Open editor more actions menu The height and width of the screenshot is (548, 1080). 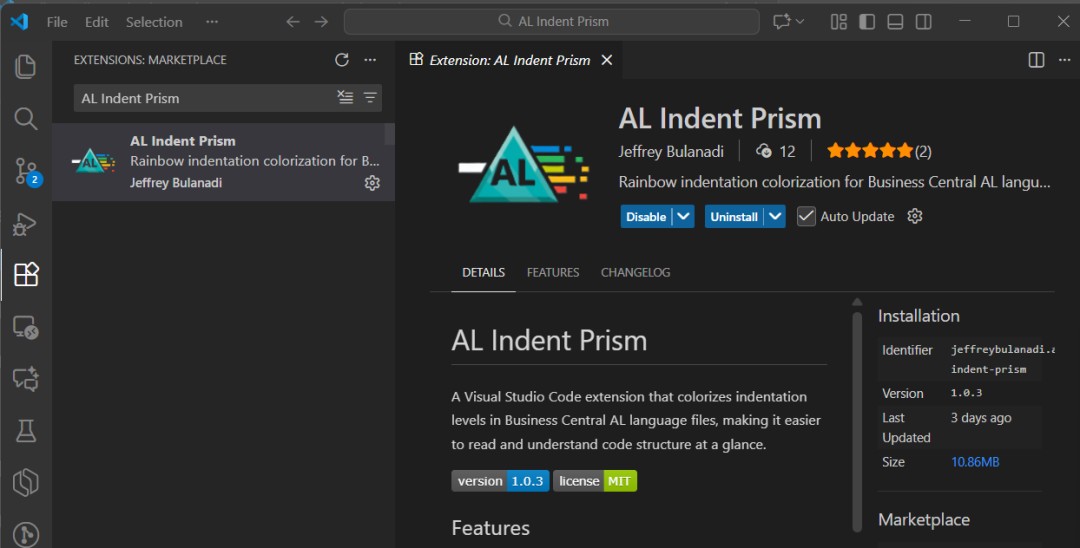pyautogui.click(x=1065, y=60)
